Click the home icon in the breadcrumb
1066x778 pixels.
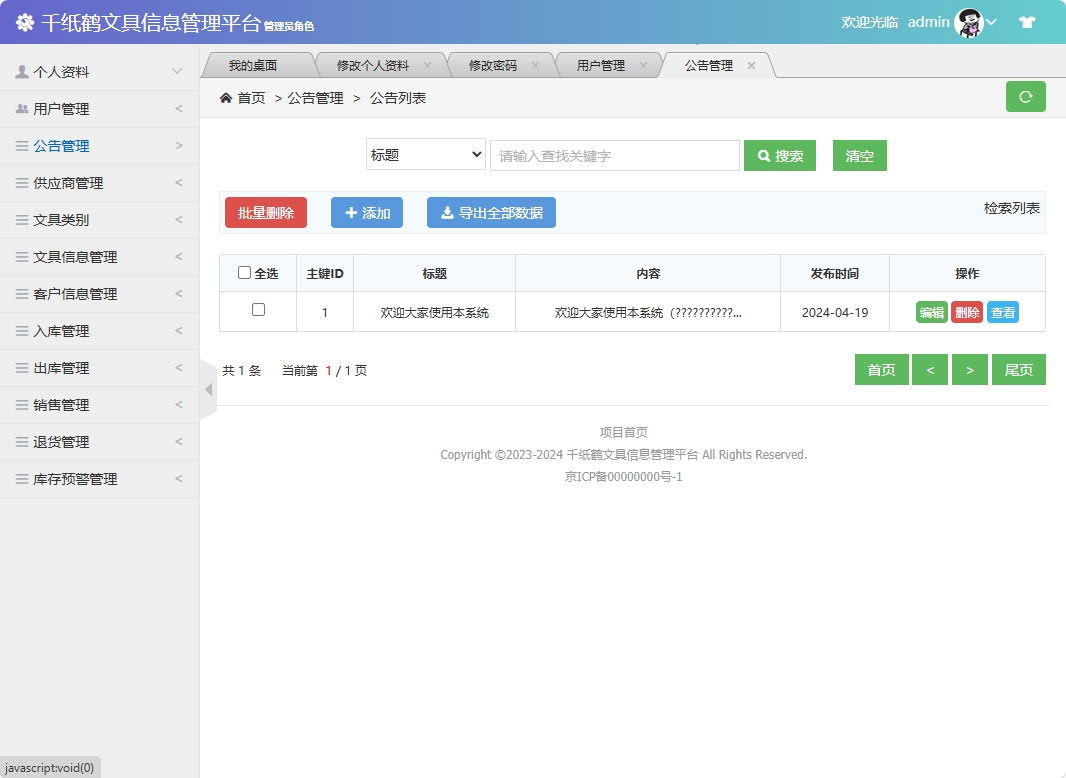point(228,97)
